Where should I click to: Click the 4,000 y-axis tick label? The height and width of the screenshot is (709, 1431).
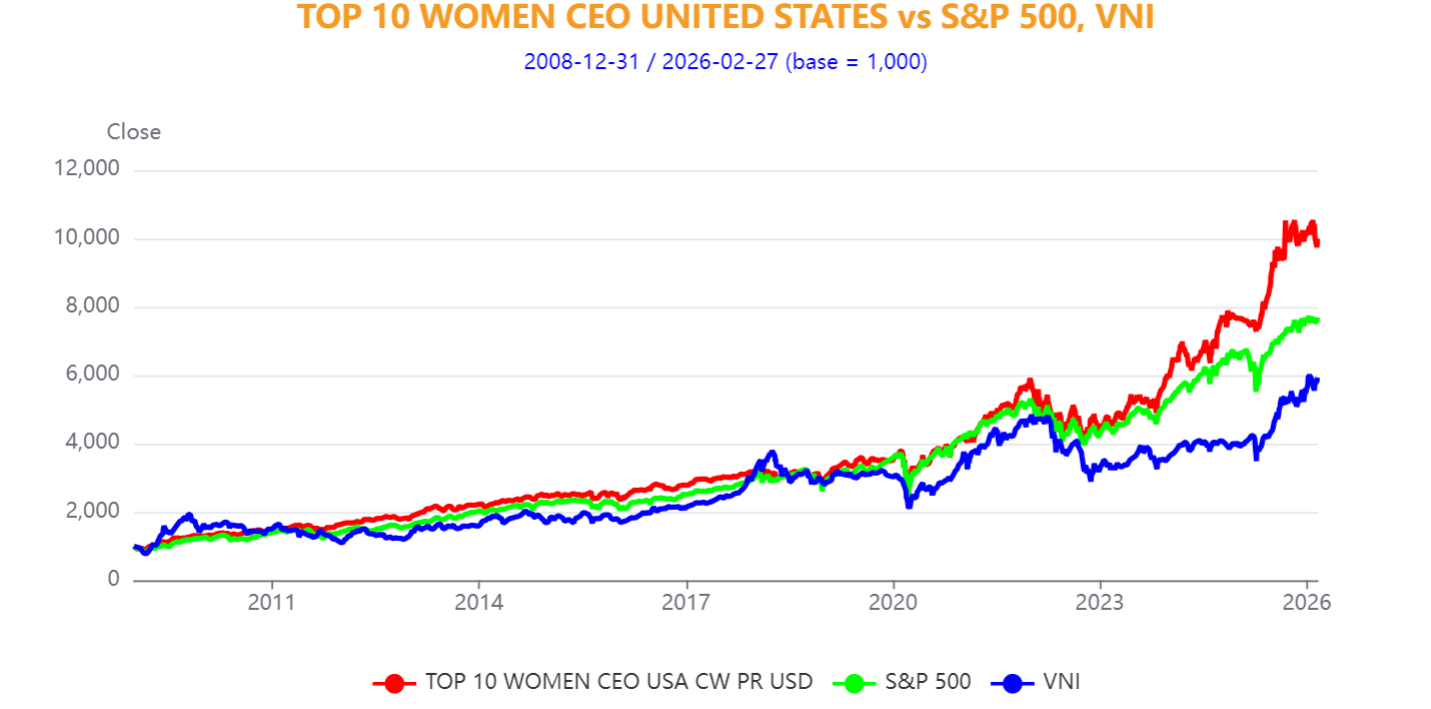(91, 443)
